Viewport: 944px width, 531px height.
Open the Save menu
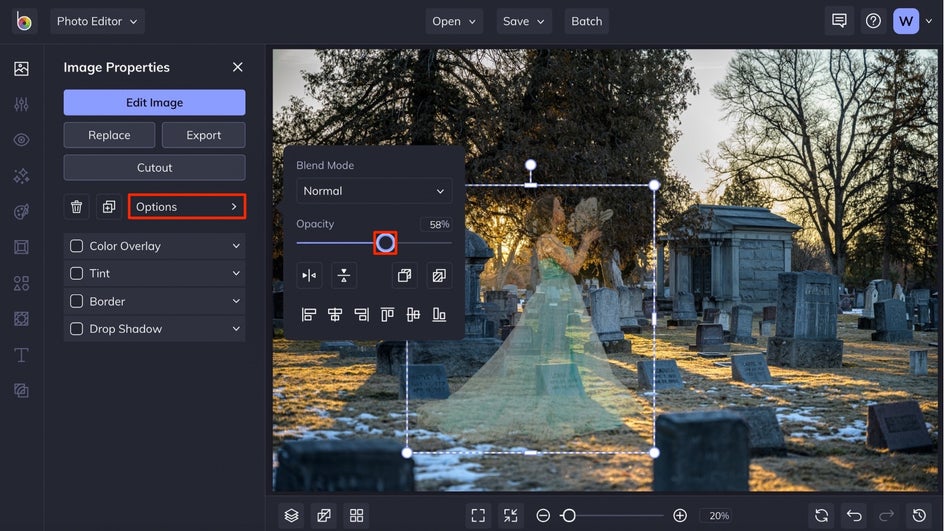(525, 21)
